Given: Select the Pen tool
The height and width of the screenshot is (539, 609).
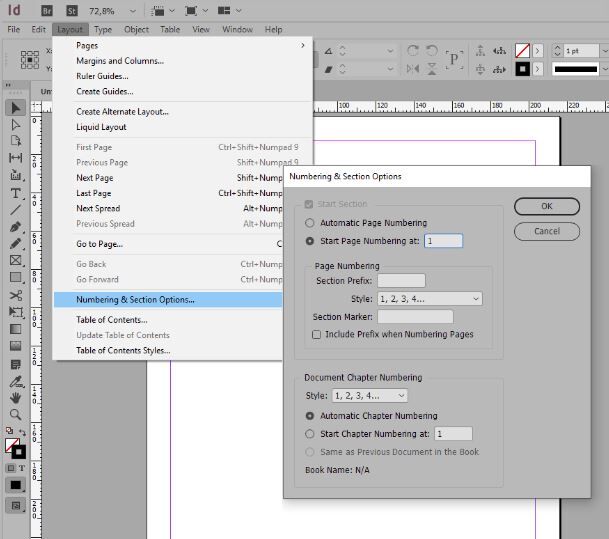Looking at the screenshot, I should point(16,227).
